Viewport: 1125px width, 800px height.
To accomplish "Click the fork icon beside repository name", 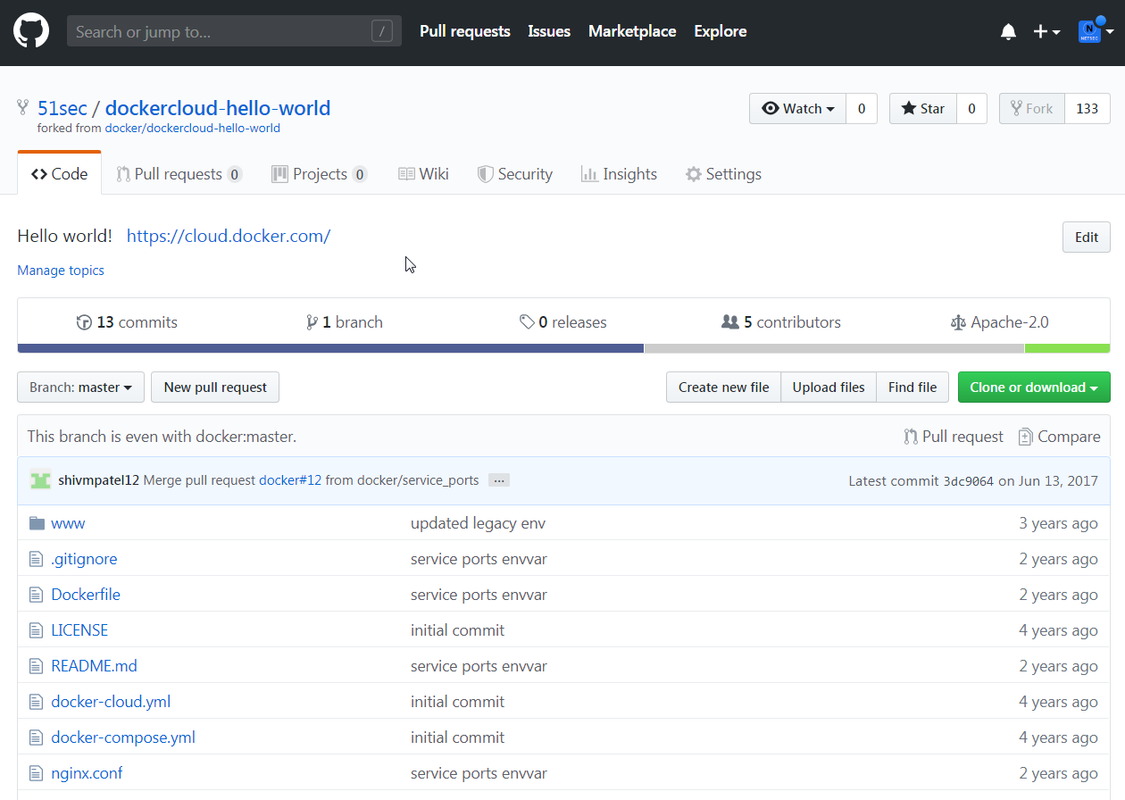I will pyautogui.click(x=23, y=108).
